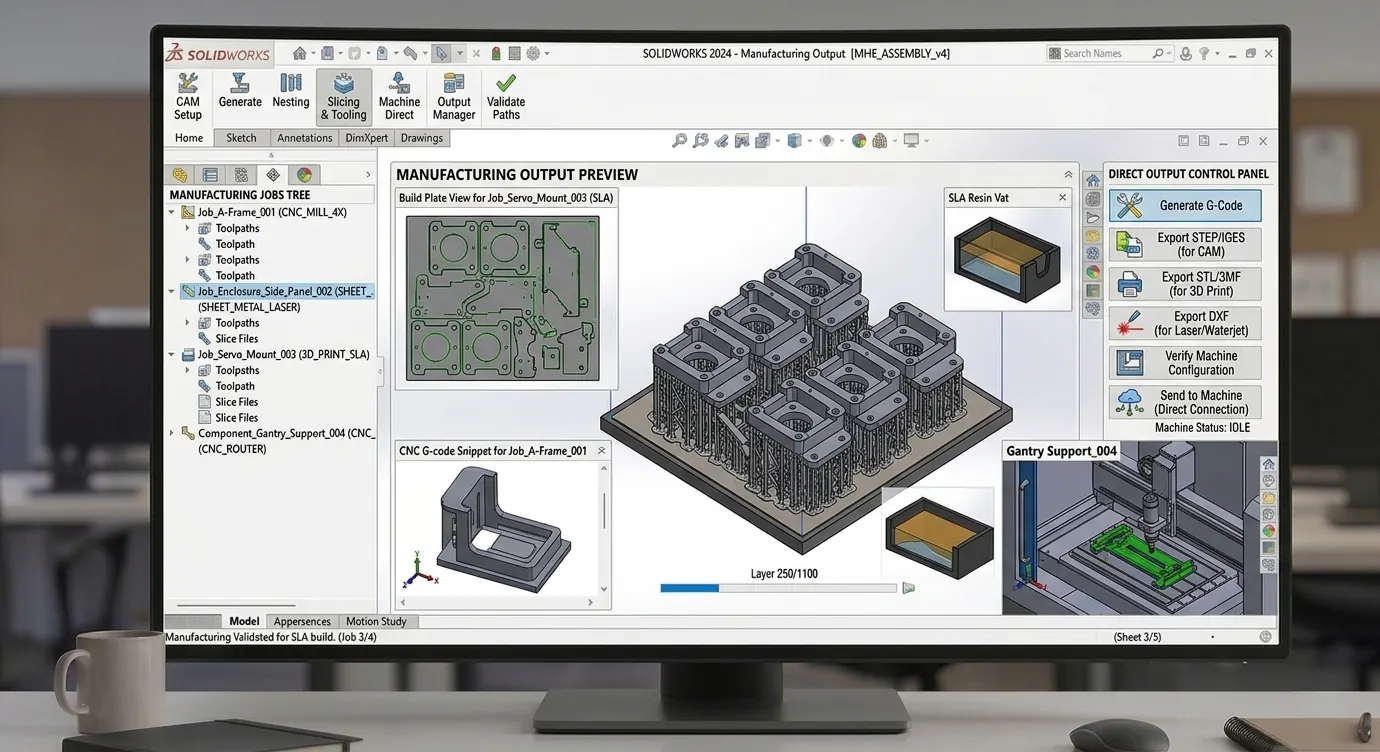
Task: Click the Build Plate View thumbnail
Action: pyautogui.click(x=503, y=298)
